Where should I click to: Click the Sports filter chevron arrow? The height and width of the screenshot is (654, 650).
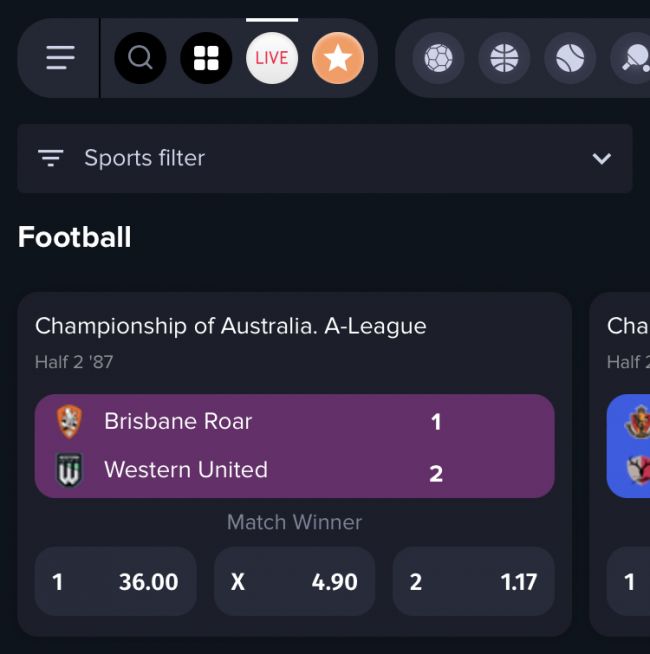pyautogui.click(x=601, y=158)
